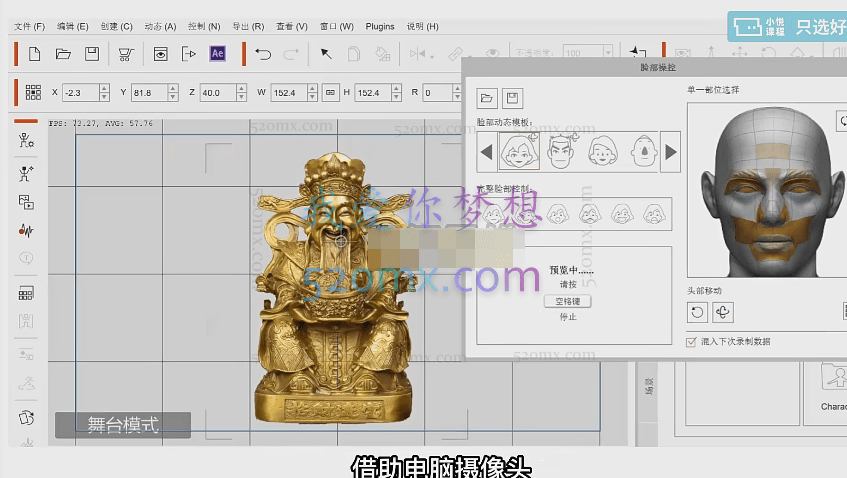Viewport: 847px width, 478px height.
Task: Click the layered image sidebar icon
Action: pyautogui.click(x=26, y=202)
